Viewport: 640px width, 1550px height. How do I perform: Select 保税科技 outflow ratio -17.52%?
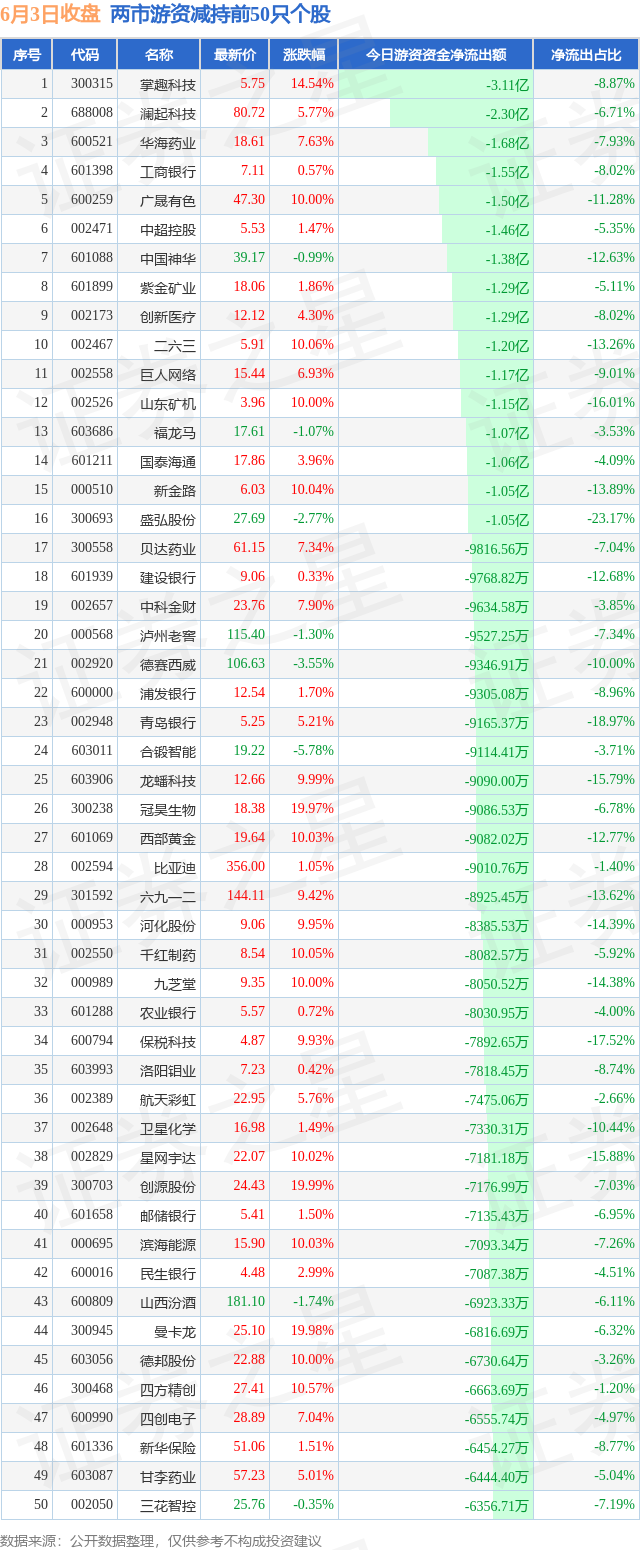(x=612, y=1041)
